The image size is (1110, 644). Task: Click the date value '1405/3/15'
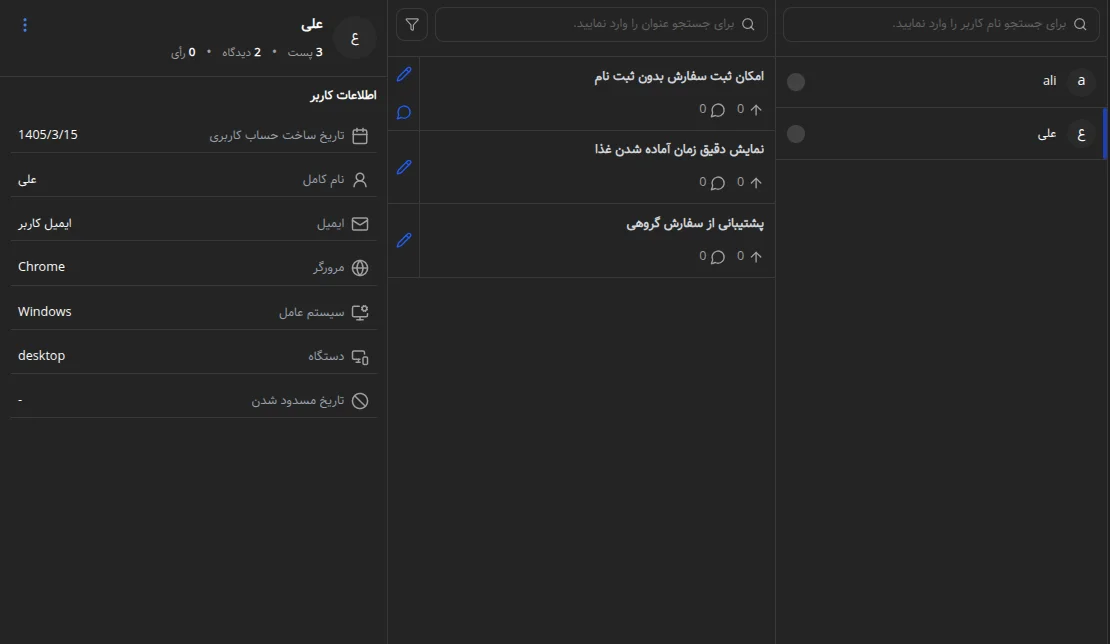coord(47,134)
